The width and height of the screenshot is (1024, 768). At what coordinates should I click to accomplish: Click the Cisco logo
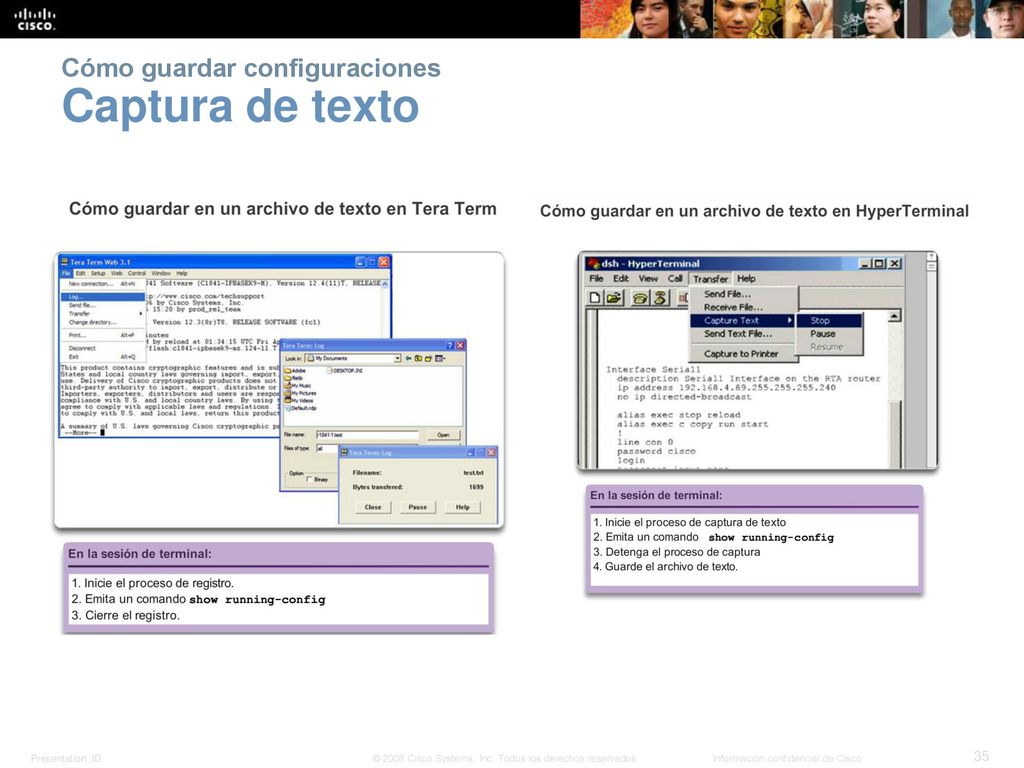tap(35, 19)
